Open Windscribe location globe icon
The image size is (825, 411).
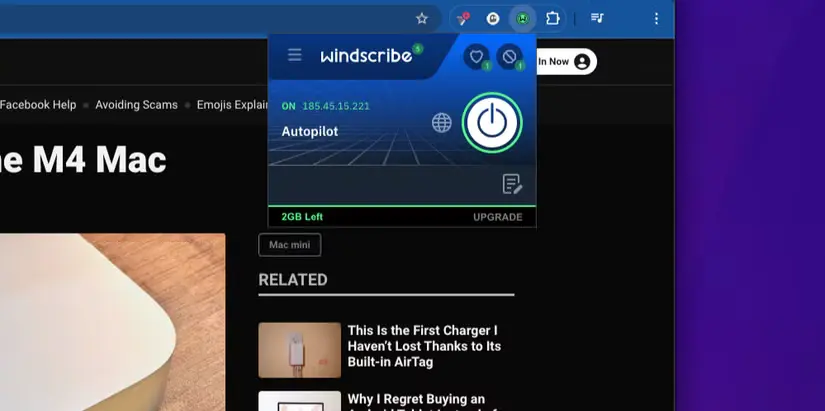[441, 123]
